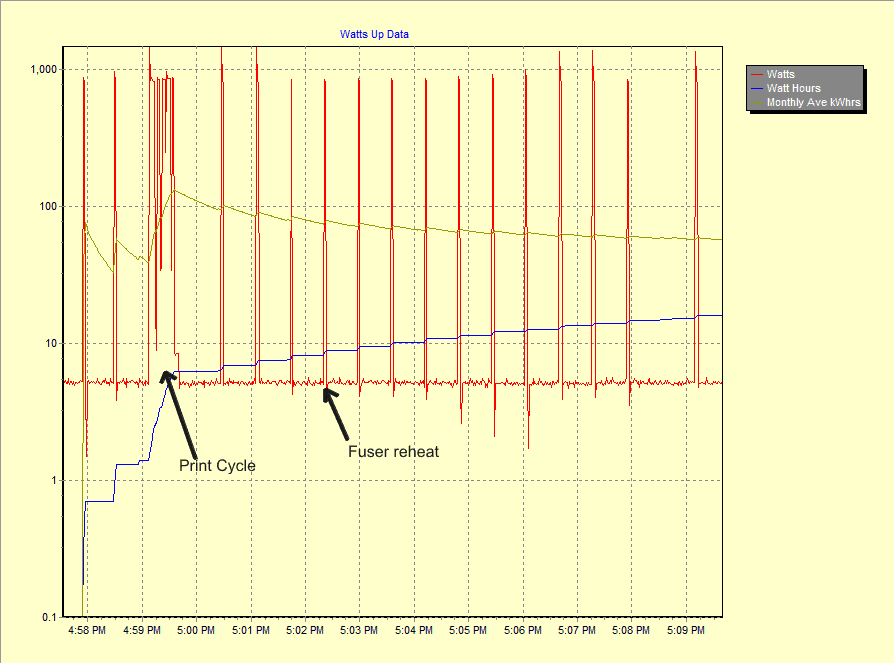
Task: Click the blue Watt Hours legend line swatch
Action: [757, 89]
